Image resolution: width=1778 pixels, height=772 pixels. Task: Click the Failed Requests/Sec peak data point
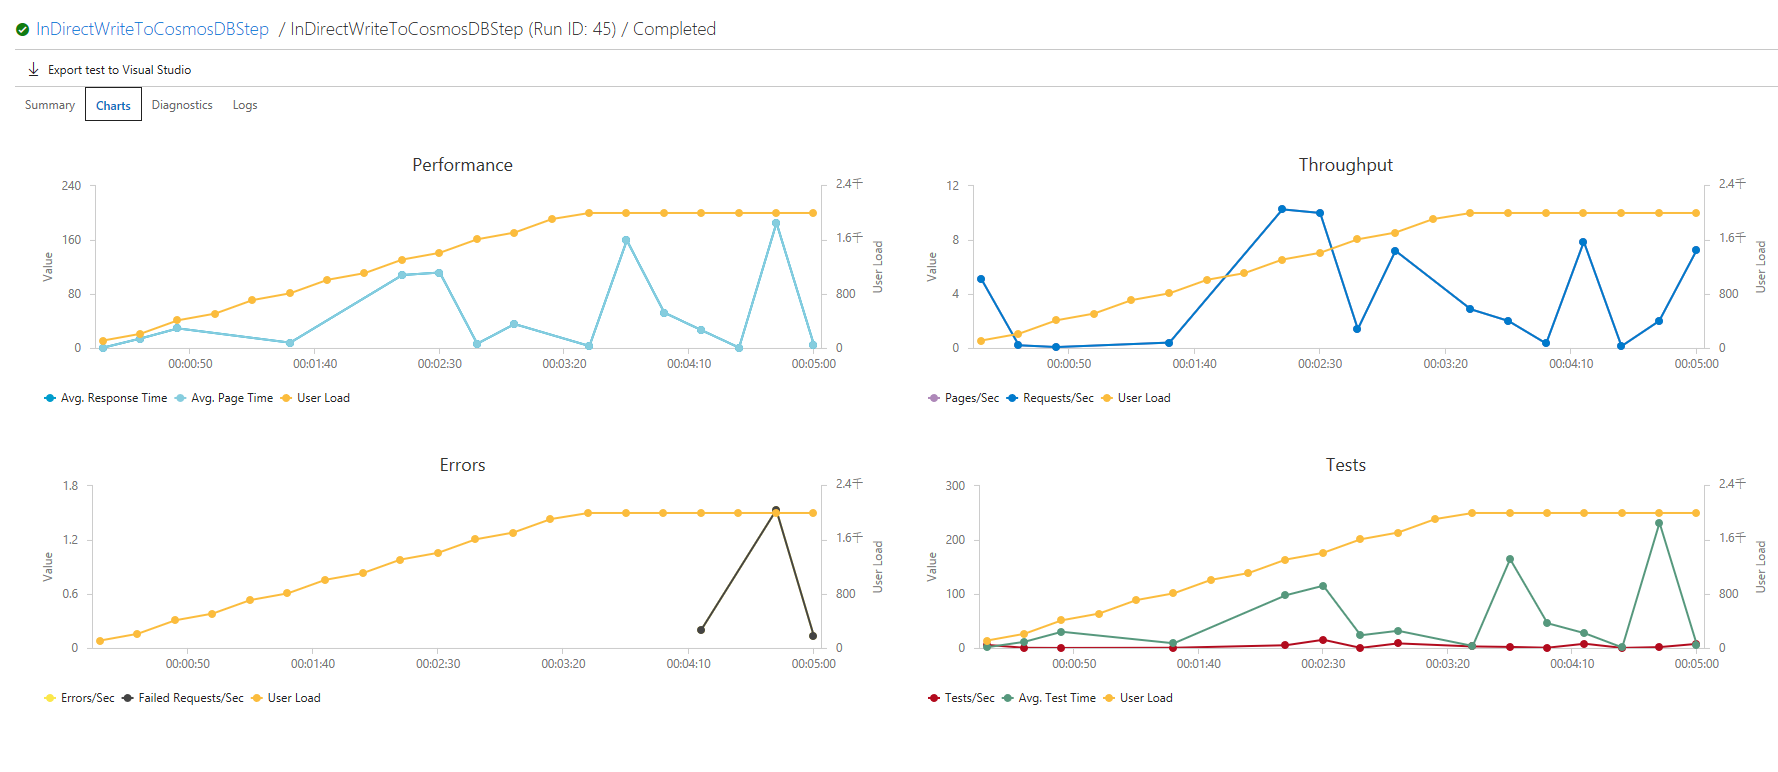(775, 510)
